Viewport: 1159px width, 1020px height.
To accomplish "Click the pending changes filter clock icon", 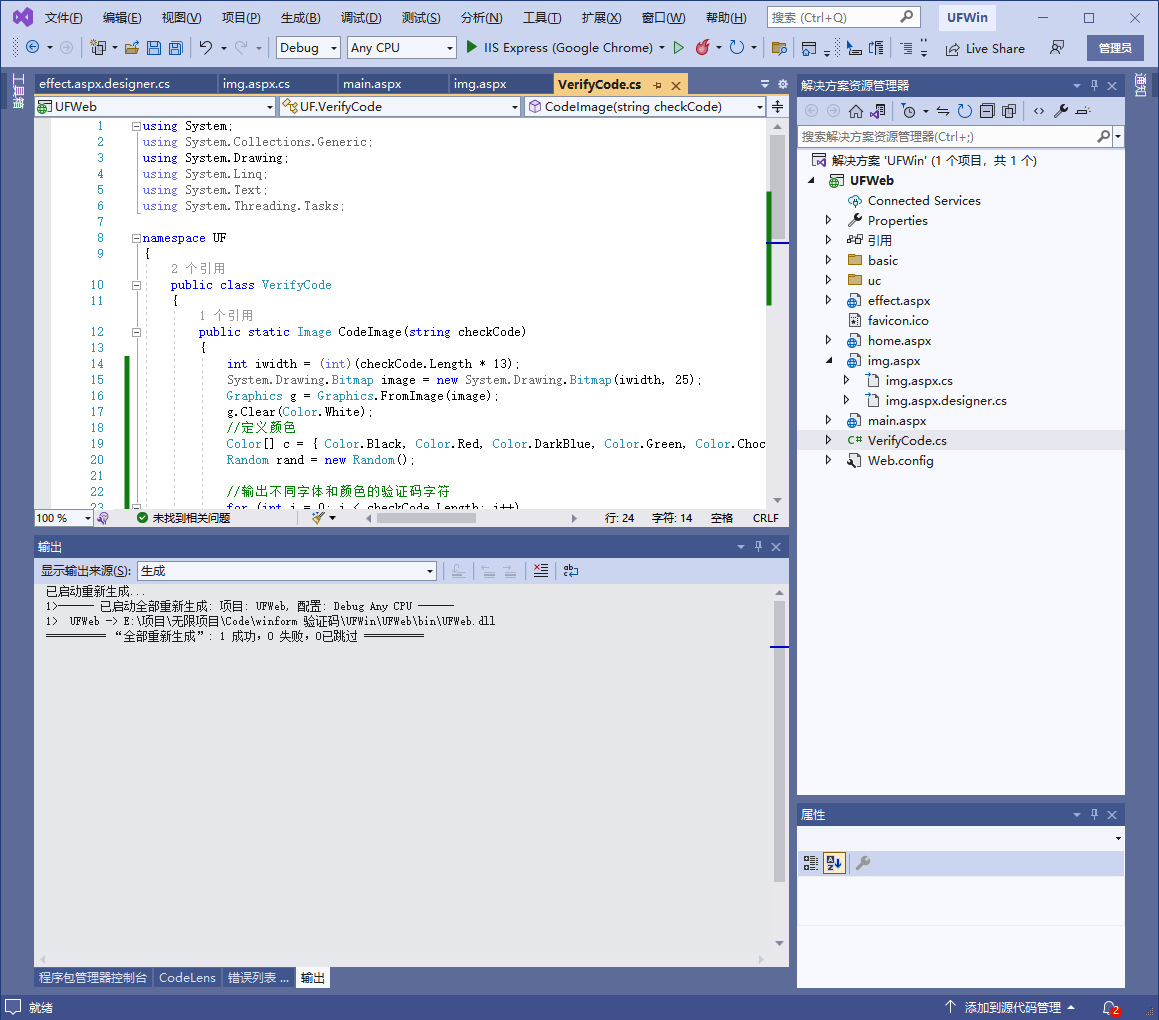I will tap(908, 111).
